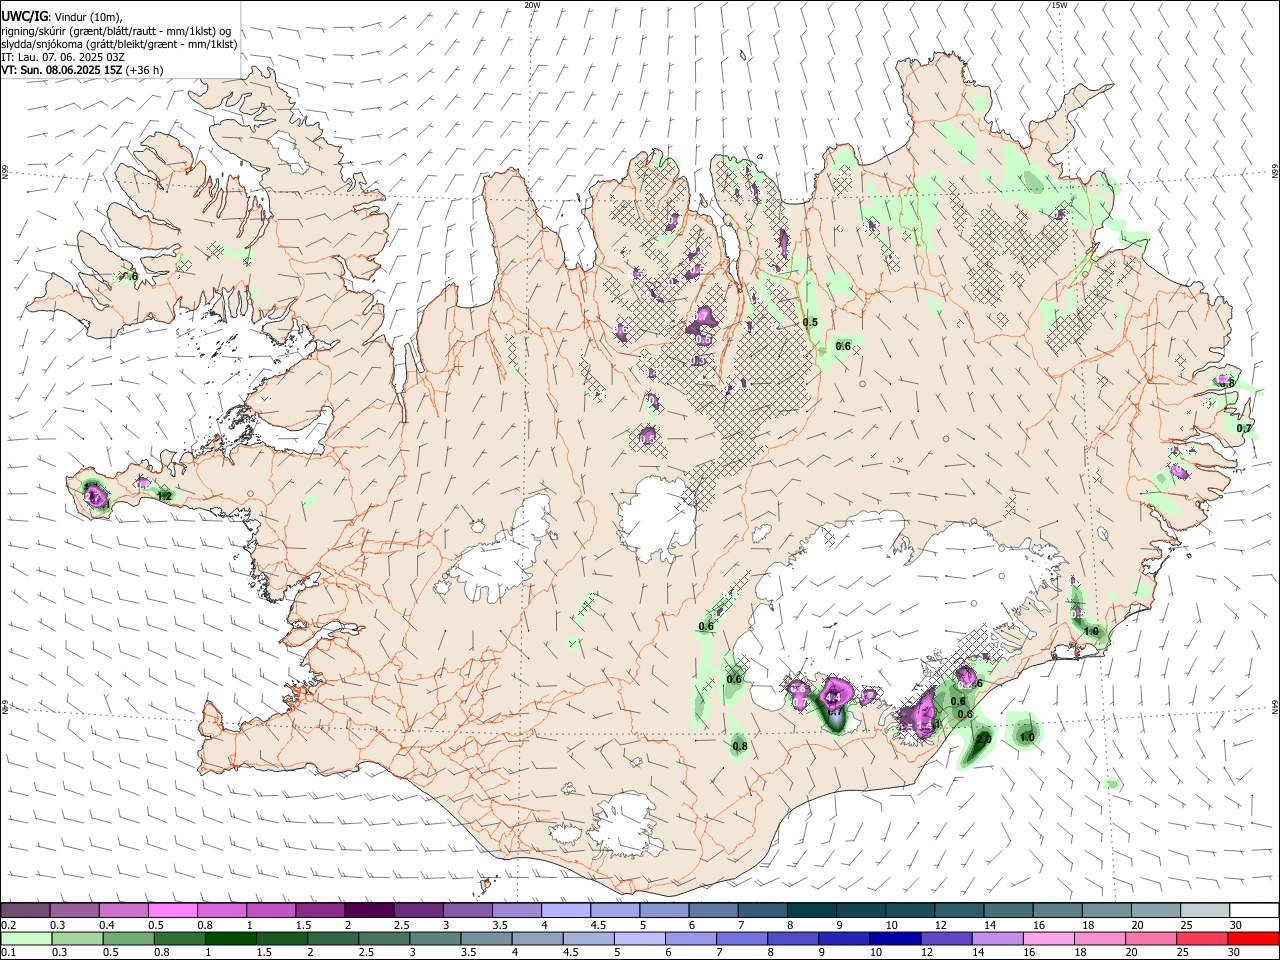This screenshot has height=960, width=1280.
Task: Click the light gray 25–30 snow swatch
Action: coord(1205,911)
